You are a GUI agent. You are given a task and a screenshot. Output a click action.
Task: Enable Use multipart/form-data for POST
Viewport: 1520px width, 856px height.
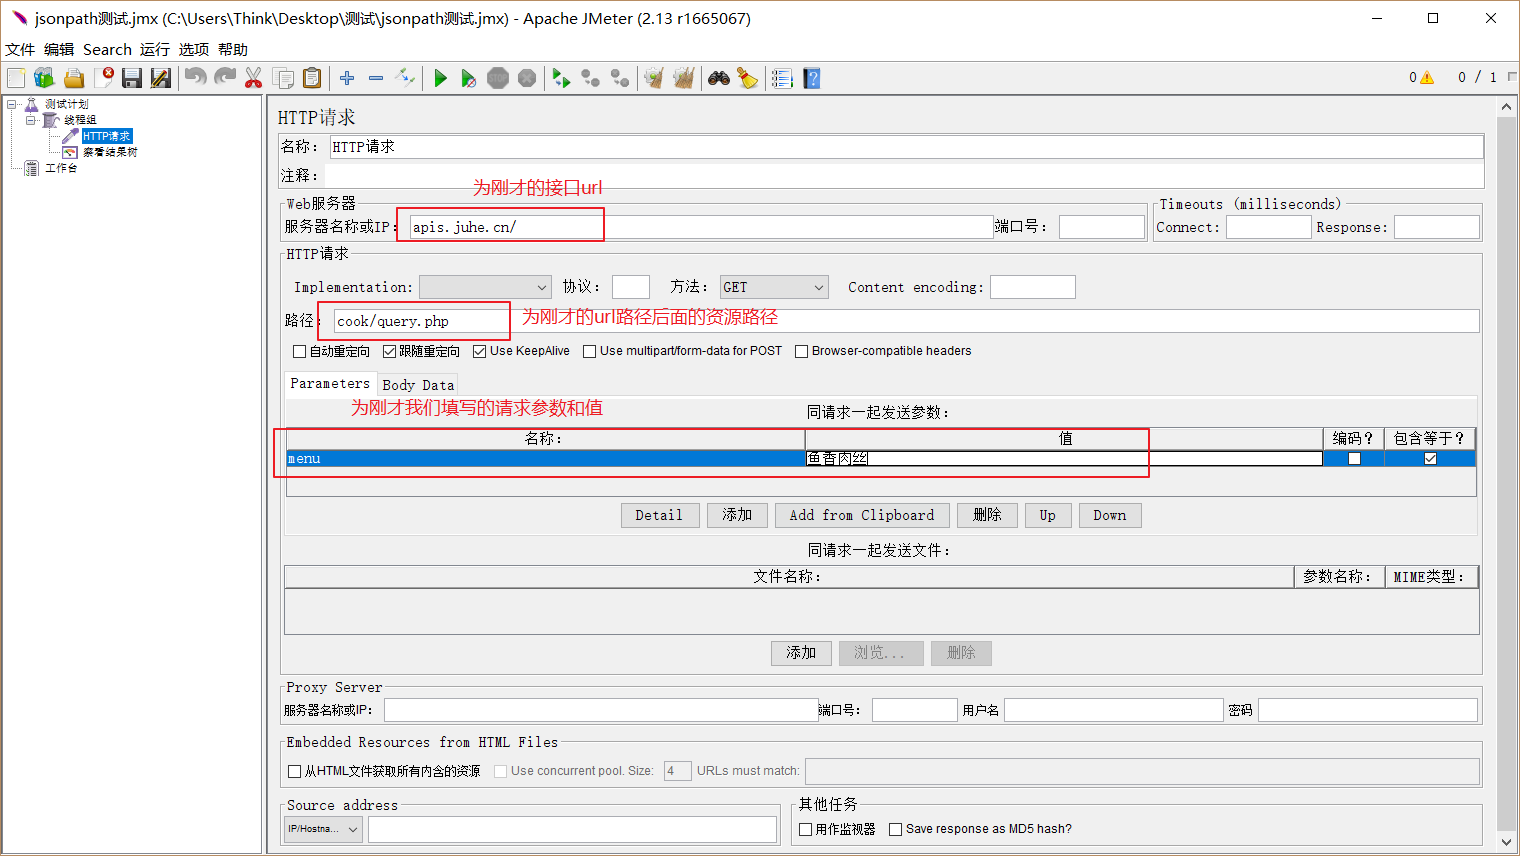(589, 351)
